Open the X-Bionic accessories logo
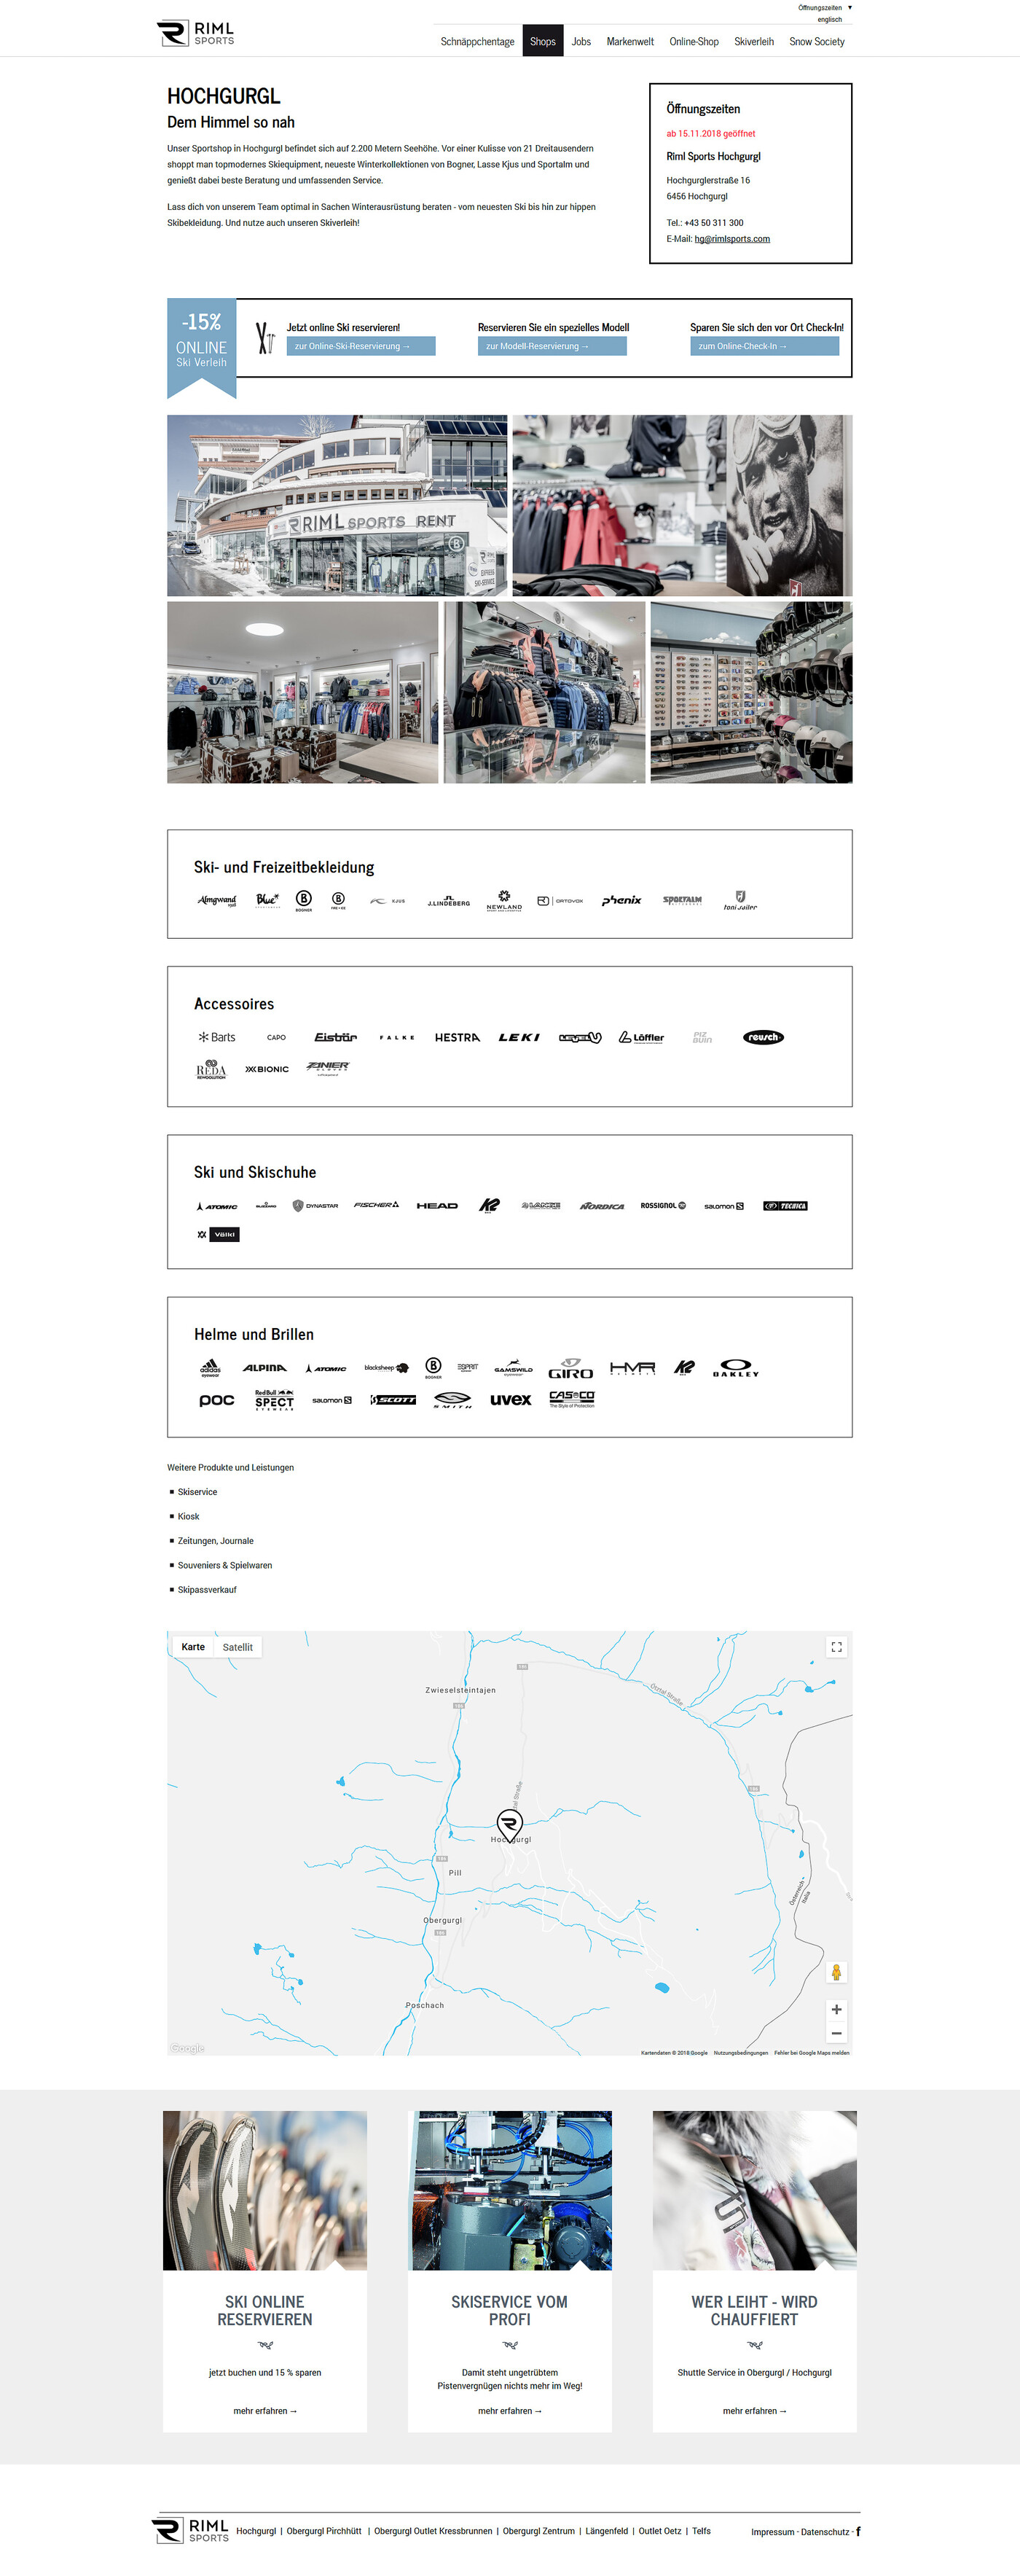The width and height of the screenshot is (1020, 2576). coord(267,1069)
